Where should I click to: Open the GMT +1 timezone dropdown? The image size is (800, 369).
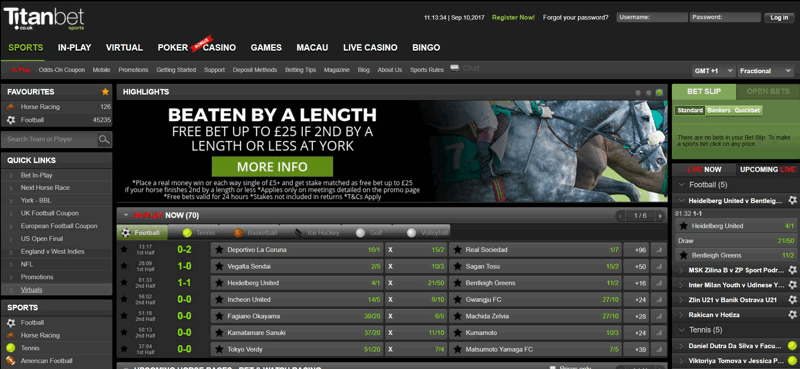point(713,71)
